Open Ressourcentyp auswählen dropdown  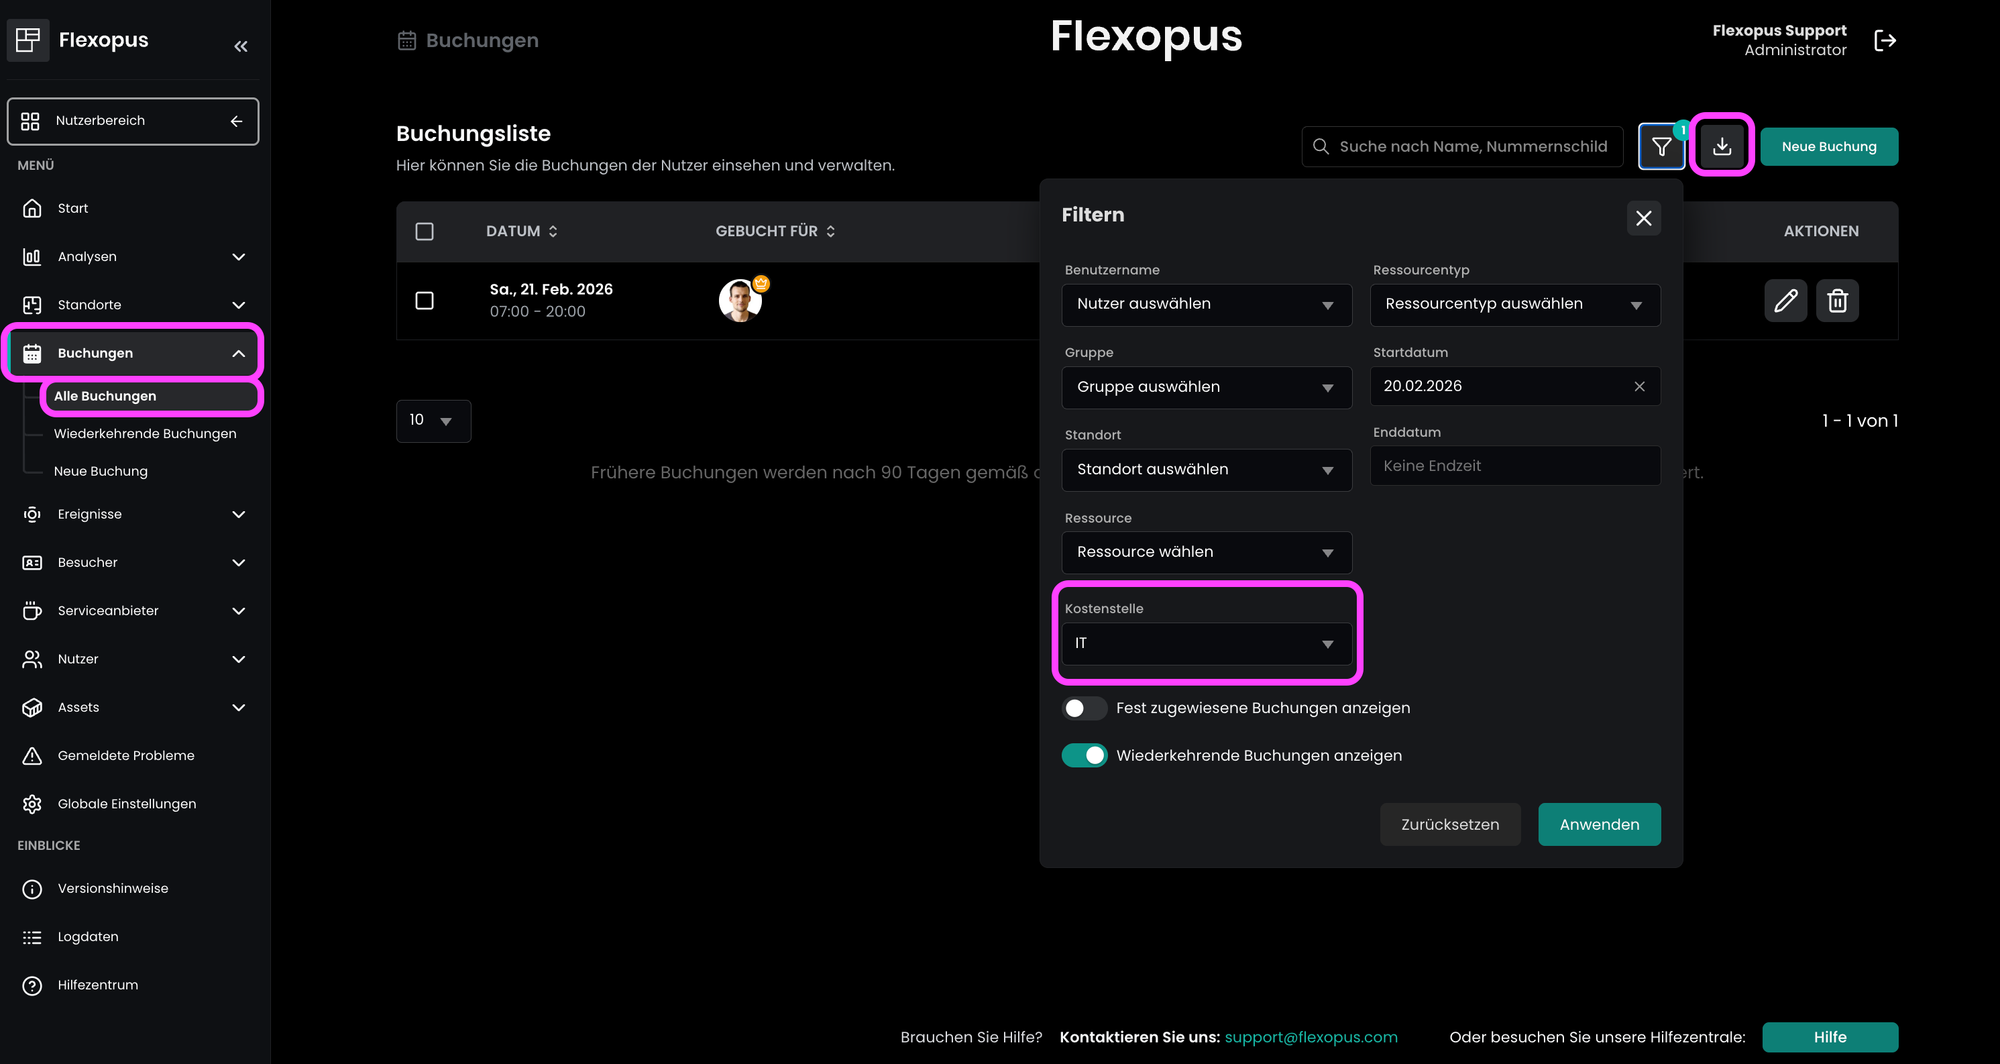tap(1514, 305)
